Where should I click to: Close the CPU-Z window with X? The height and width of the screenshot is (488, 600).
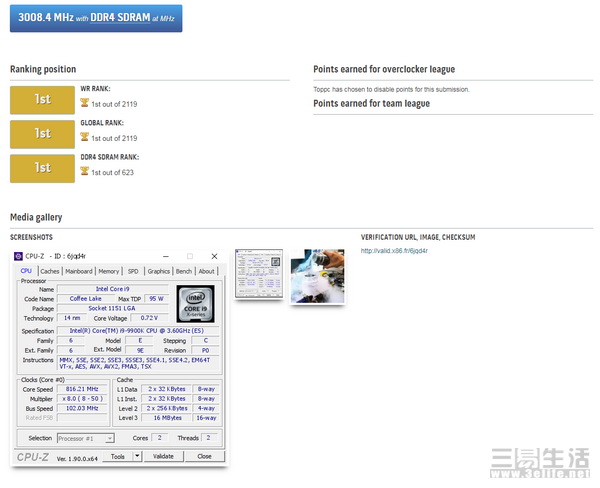[214, 256]
